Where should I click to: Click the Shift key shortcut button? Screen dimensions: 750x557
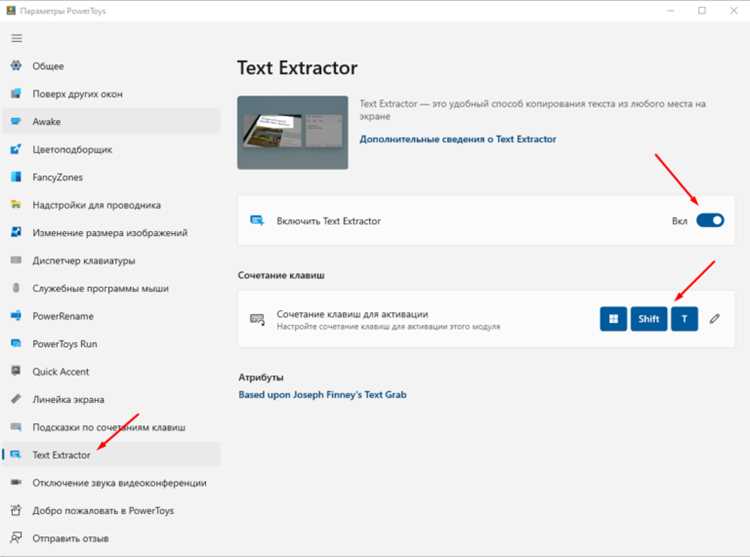[x=649, y=319]
